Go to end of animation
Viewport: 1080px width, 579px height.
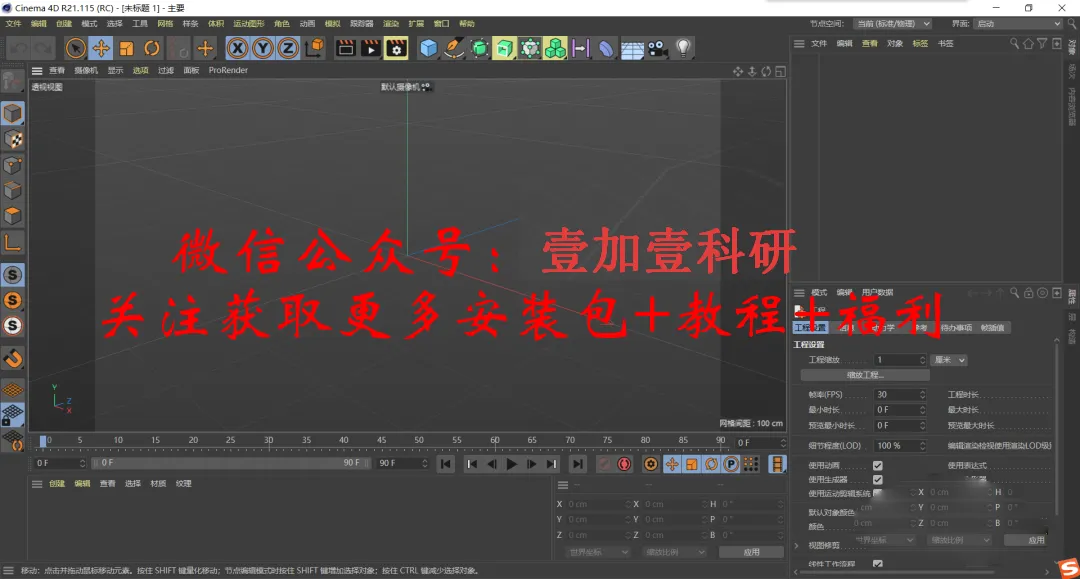(x=578, y=464)
